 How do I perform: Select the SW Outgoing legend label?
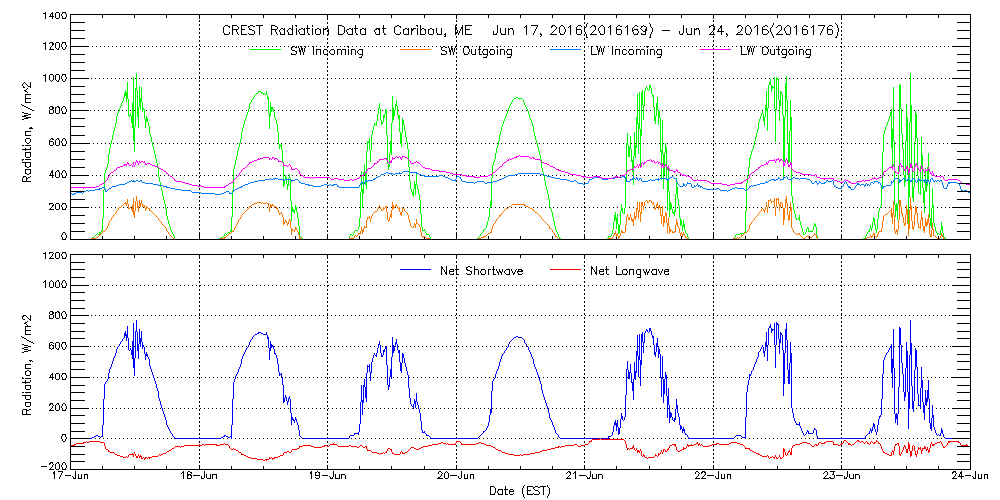click(476, 51)
